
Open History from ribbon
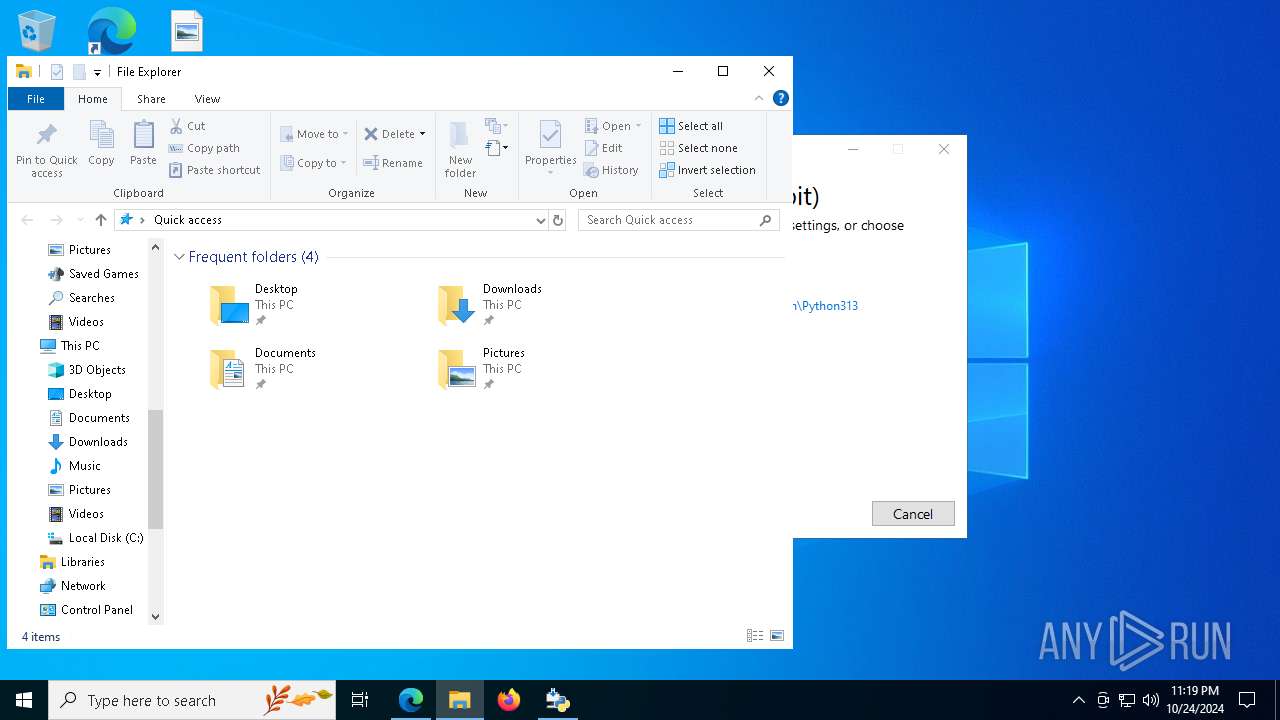coord(611,170)
